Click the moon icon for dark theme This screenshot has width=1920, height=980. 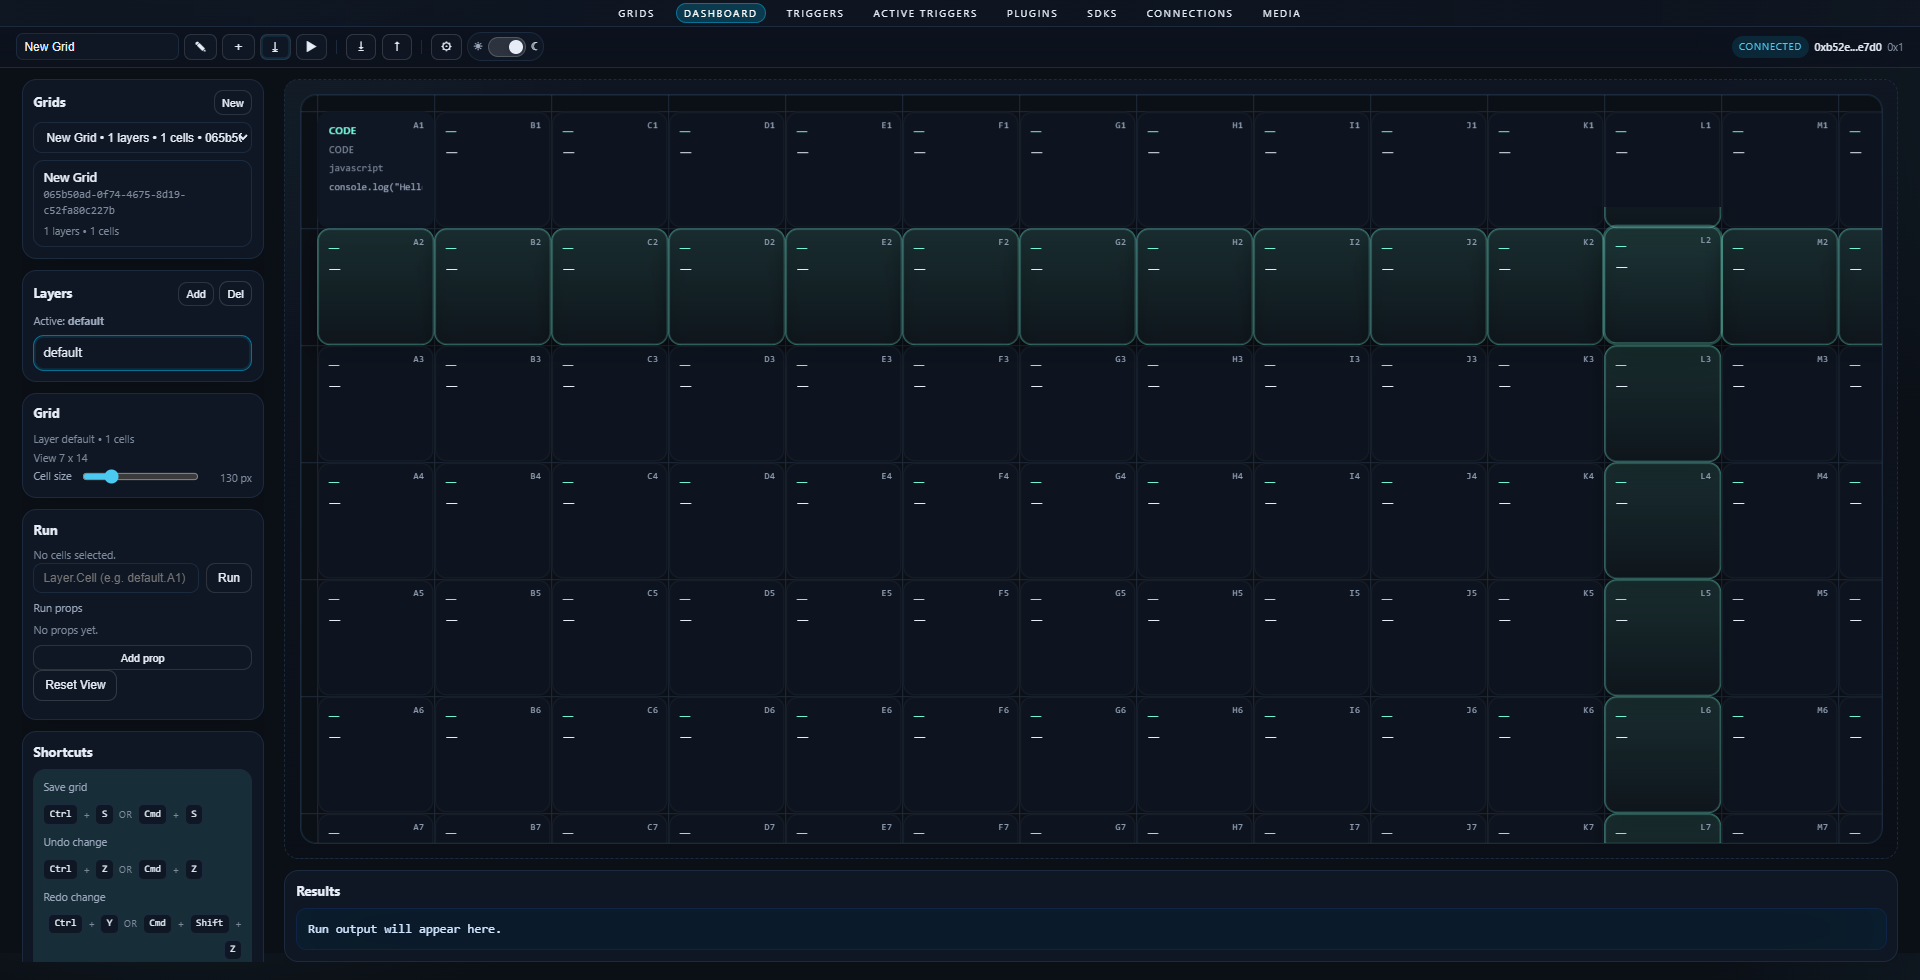(x=535, y=47)
